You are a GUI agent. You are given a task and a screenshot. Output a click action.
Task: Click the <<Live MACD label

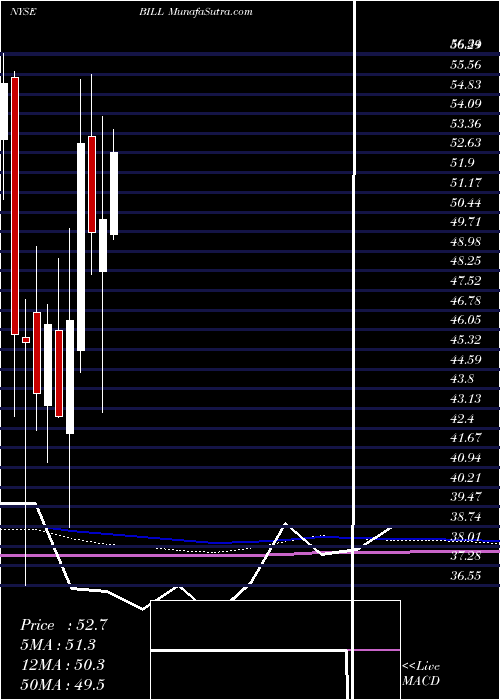(421, 673)
